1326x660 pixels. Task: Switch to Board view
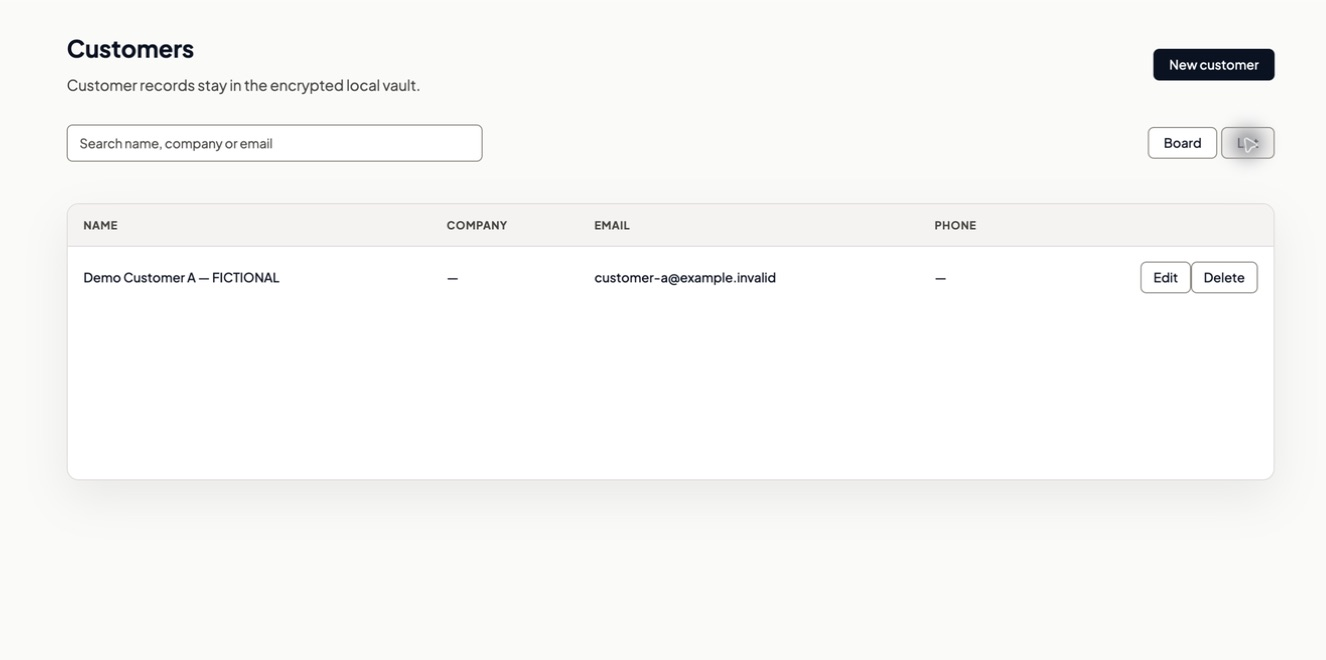click(1182, 143)
